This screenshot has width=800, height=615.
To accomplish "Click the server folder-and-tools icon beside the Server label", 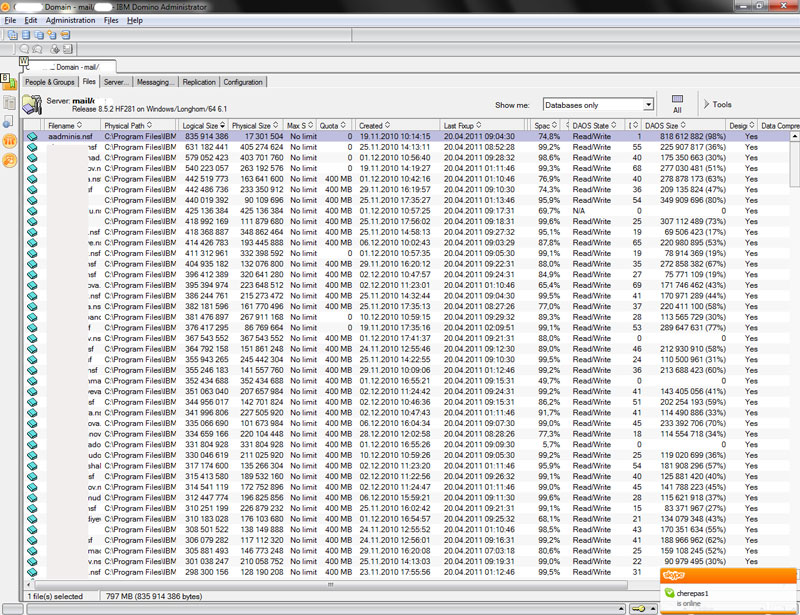I will point(32,104).
